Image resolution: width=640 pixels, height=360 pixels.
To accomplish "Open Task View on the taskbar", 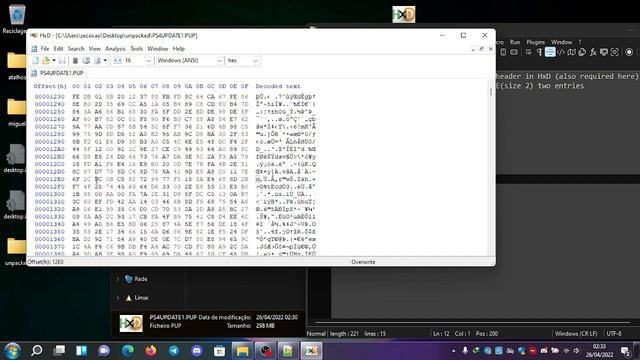I will coord(59,351).
